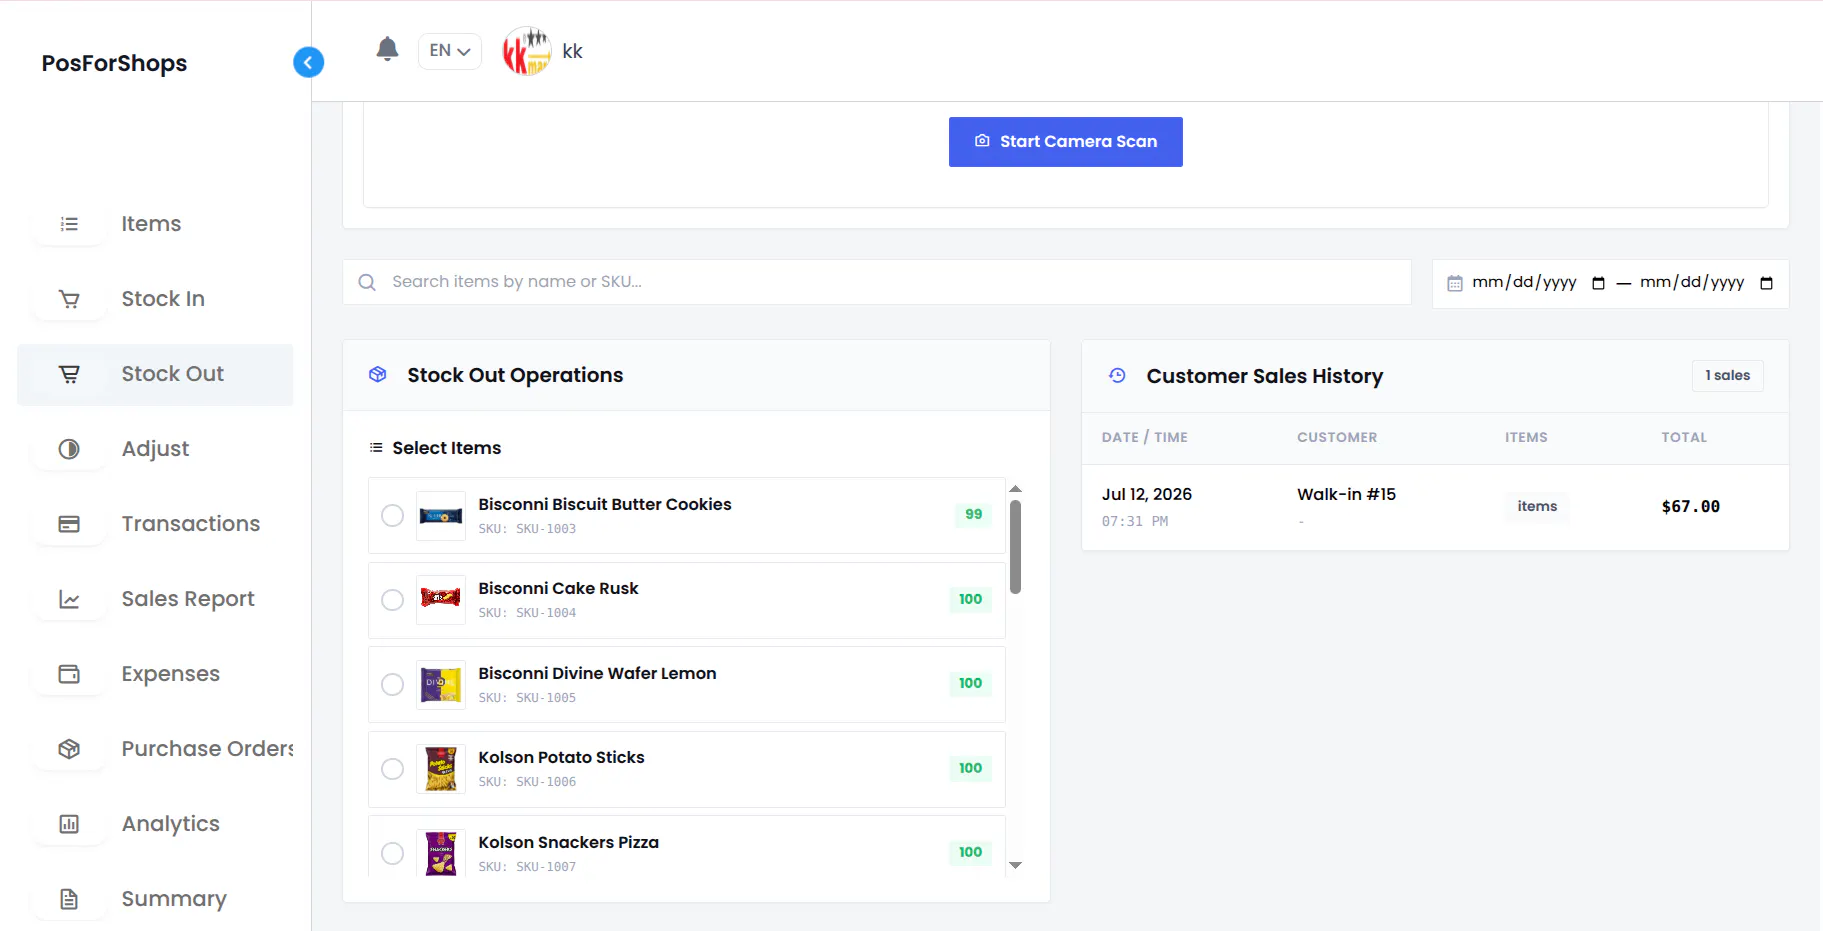Open the end date calendar picker

point(1766,284)
